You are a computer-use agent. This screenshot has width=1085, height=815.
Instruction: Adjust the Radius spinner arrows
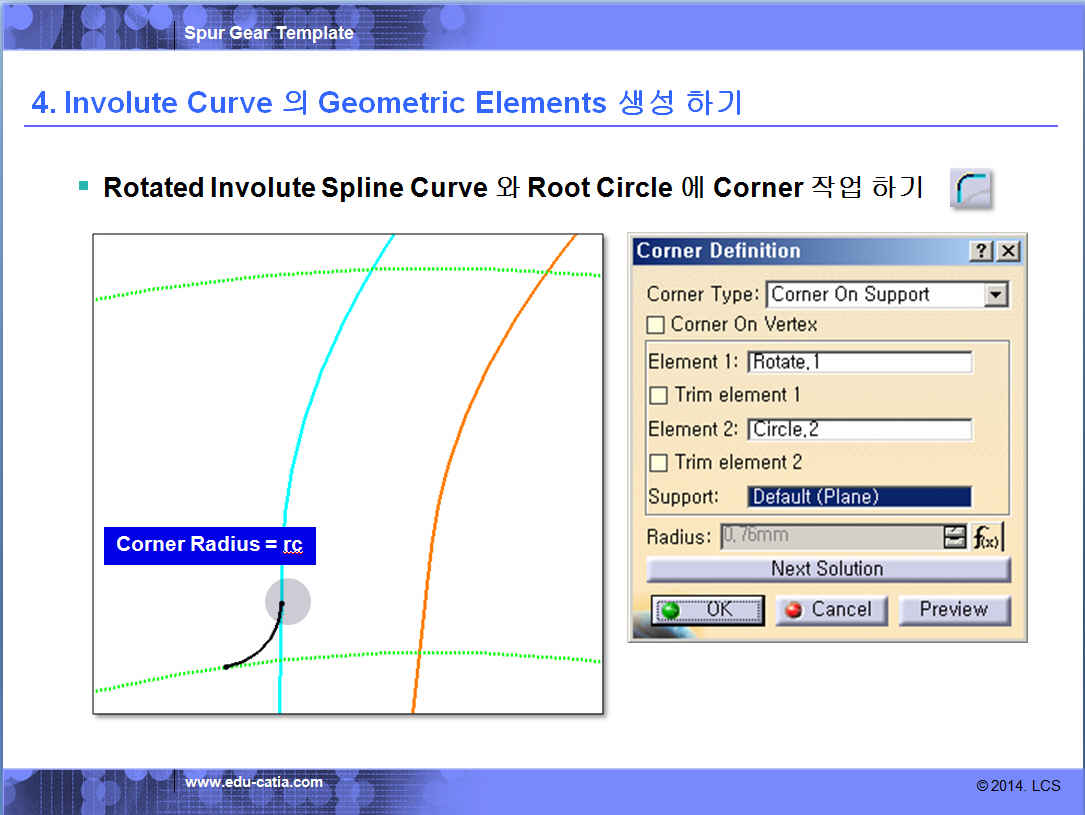pos(954,537)
